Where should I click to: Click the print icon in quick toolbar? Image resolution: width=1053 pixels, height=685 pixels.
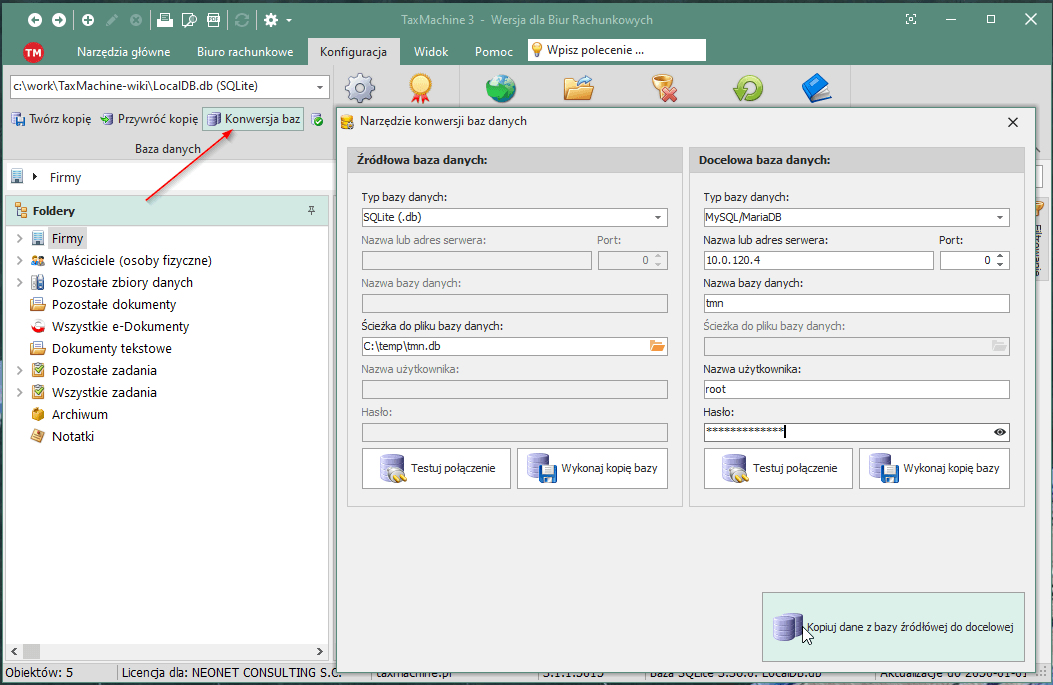(164, 20)
